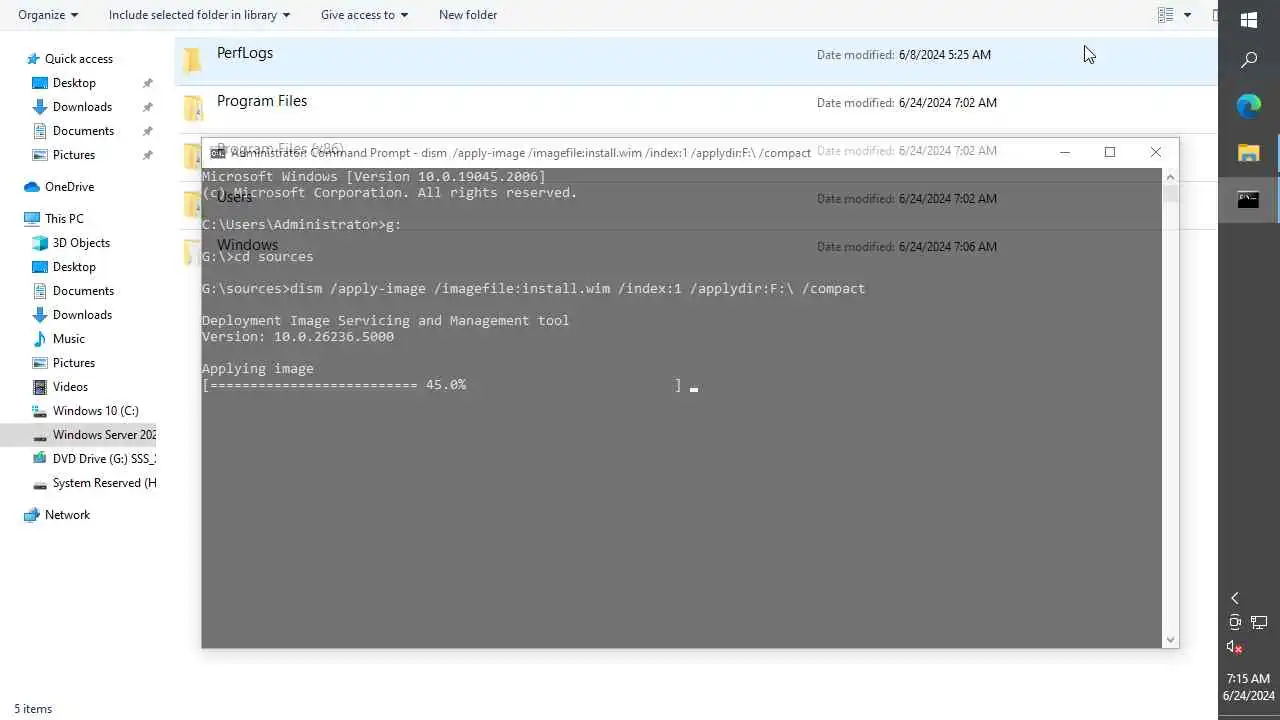The width and height of the screenshot is (1280, 720).
Task: Open the view options dropdown arrow
Action: 1187,15
